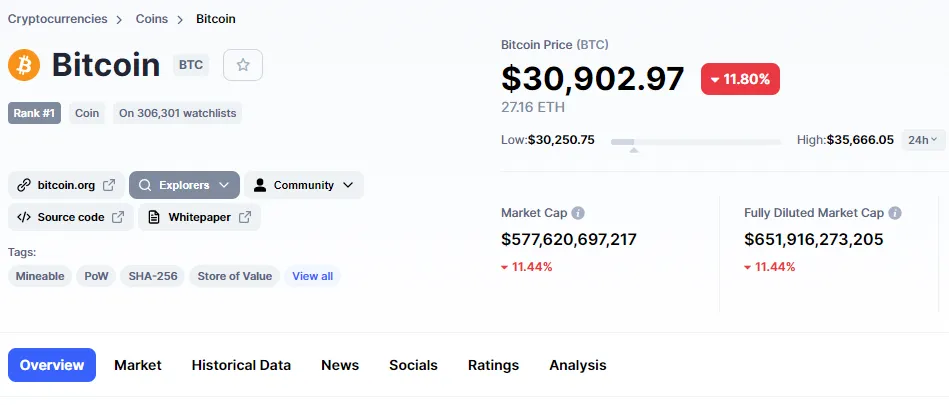
Task: Click the Low-High price range slider
Action: click(695, 142)
